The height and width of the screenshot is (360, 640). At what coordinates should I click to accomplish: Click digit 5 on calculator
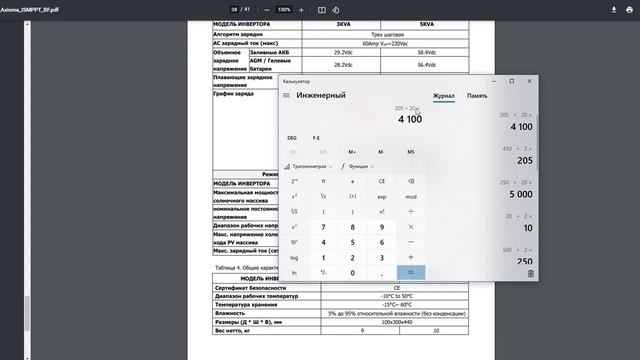tap(353, 242)
